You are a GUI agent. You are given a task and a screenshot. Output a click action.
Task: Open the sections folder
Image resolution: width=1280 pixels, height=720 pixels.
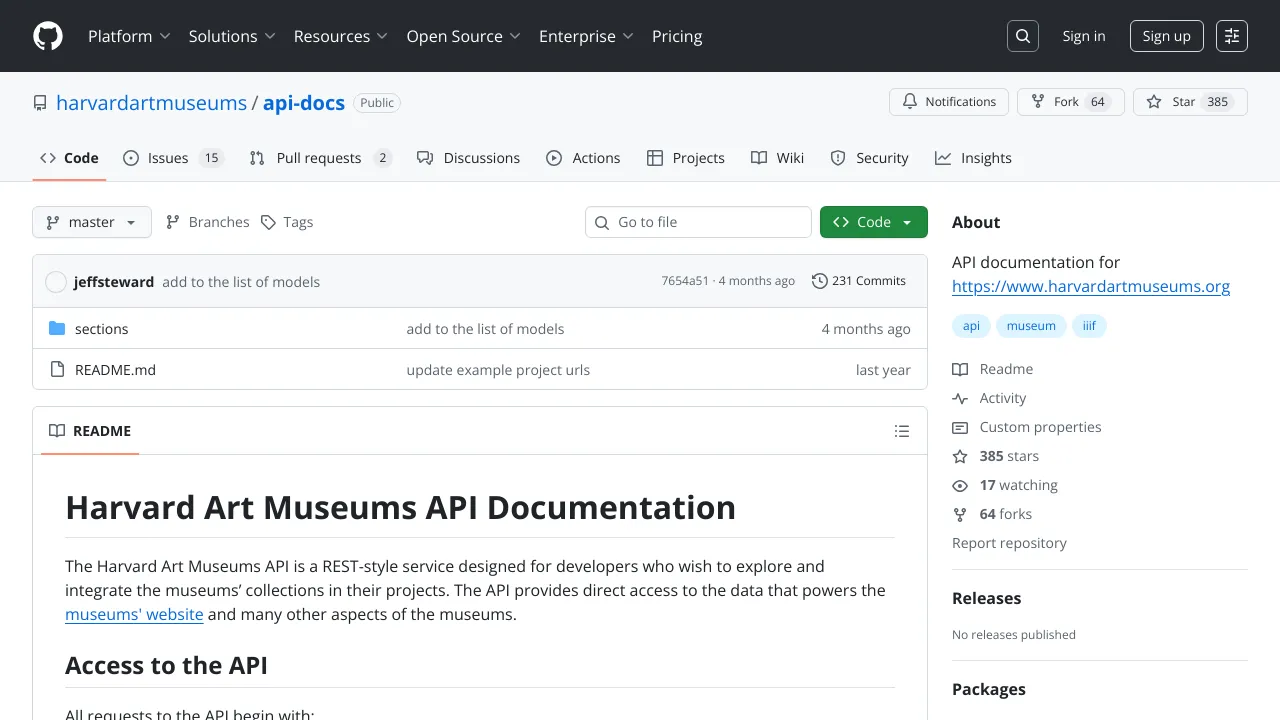101,329
